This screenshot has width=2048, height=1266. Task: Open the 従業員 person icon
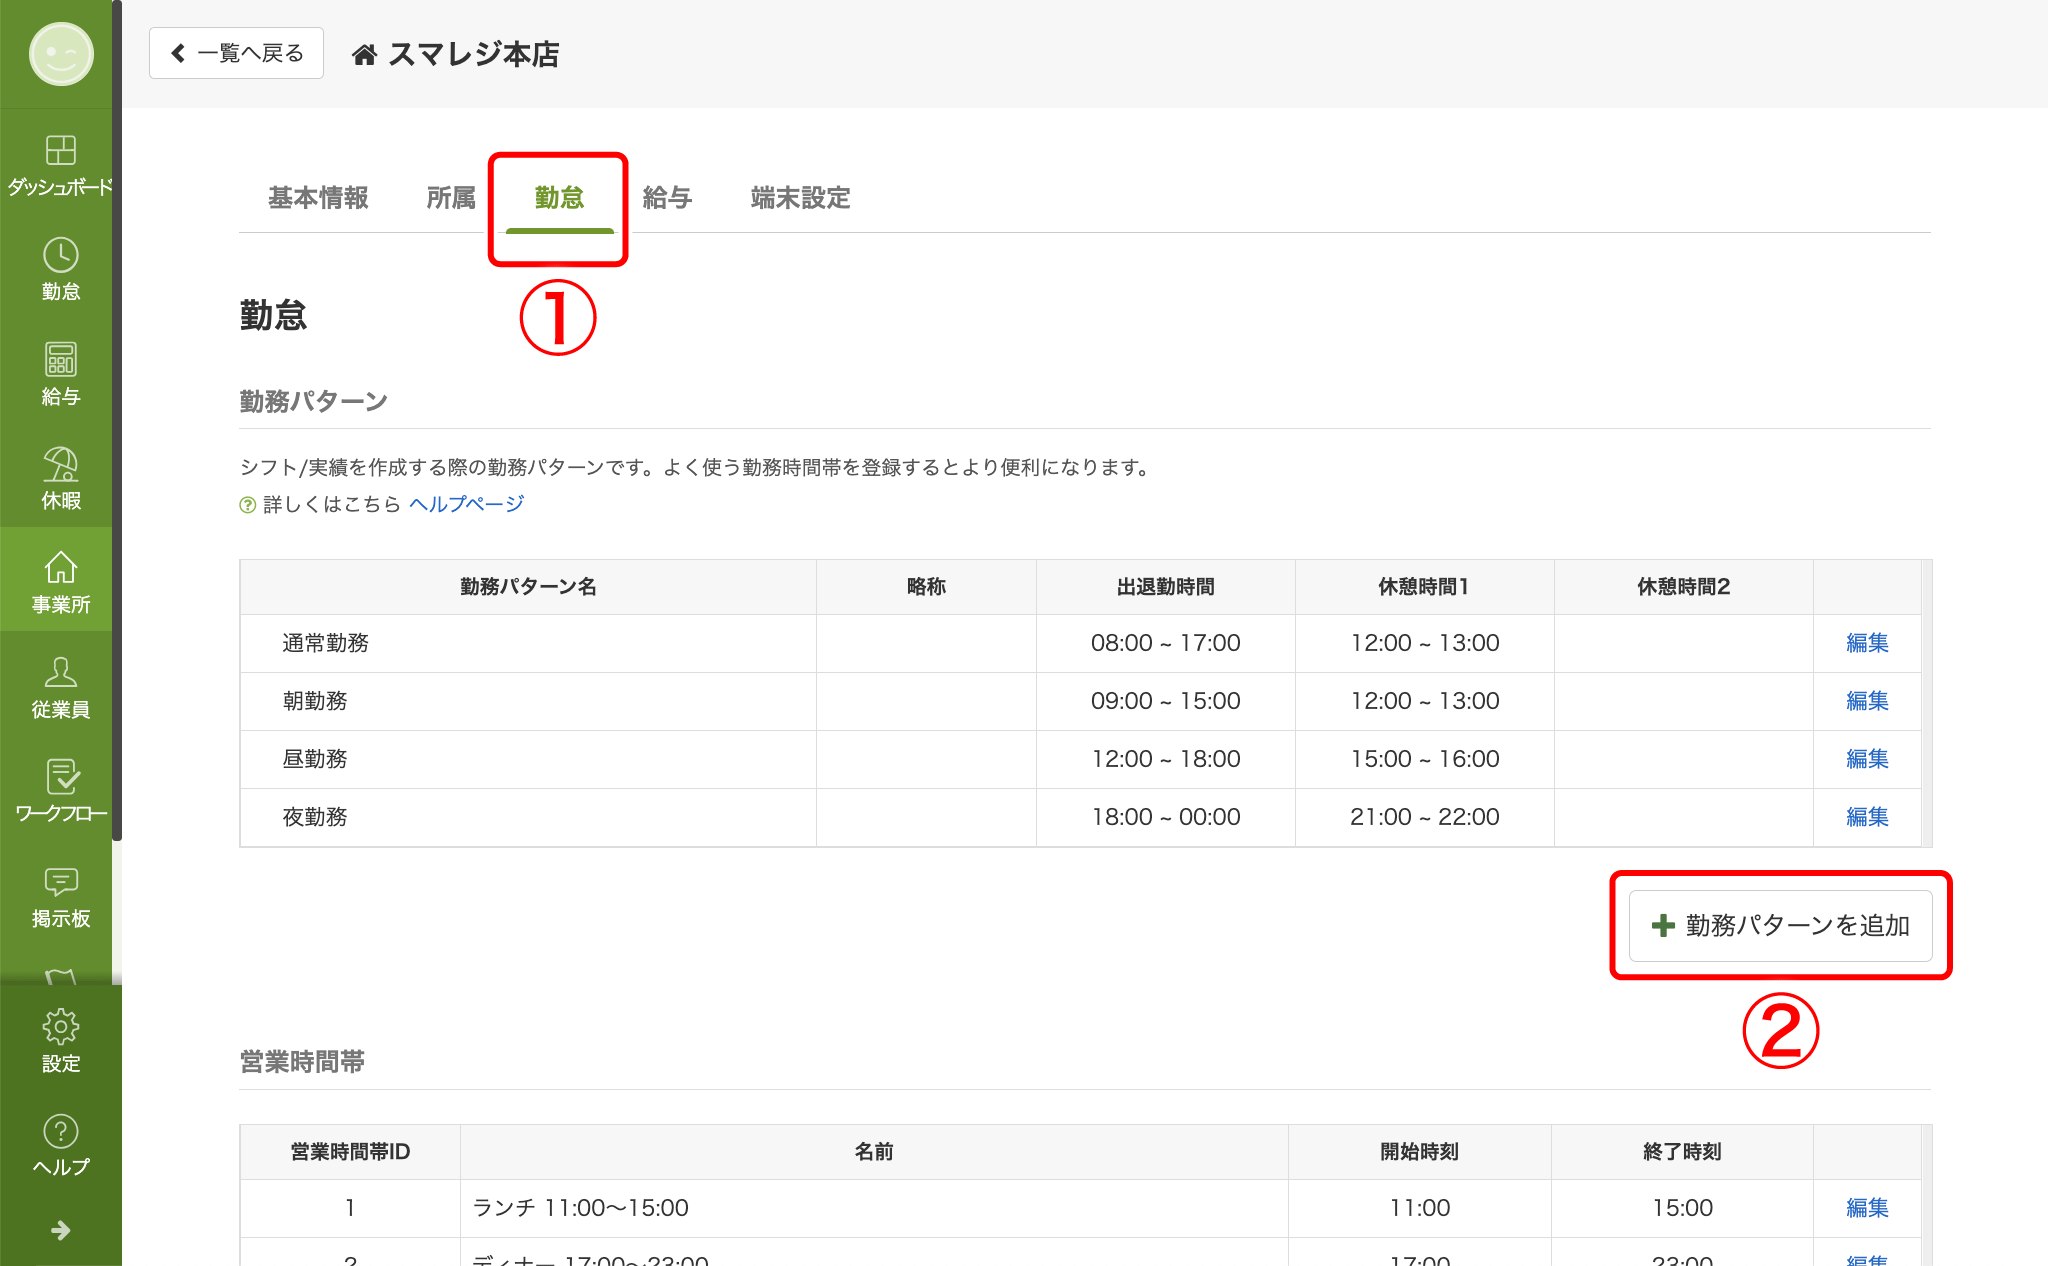pos(60,673)
